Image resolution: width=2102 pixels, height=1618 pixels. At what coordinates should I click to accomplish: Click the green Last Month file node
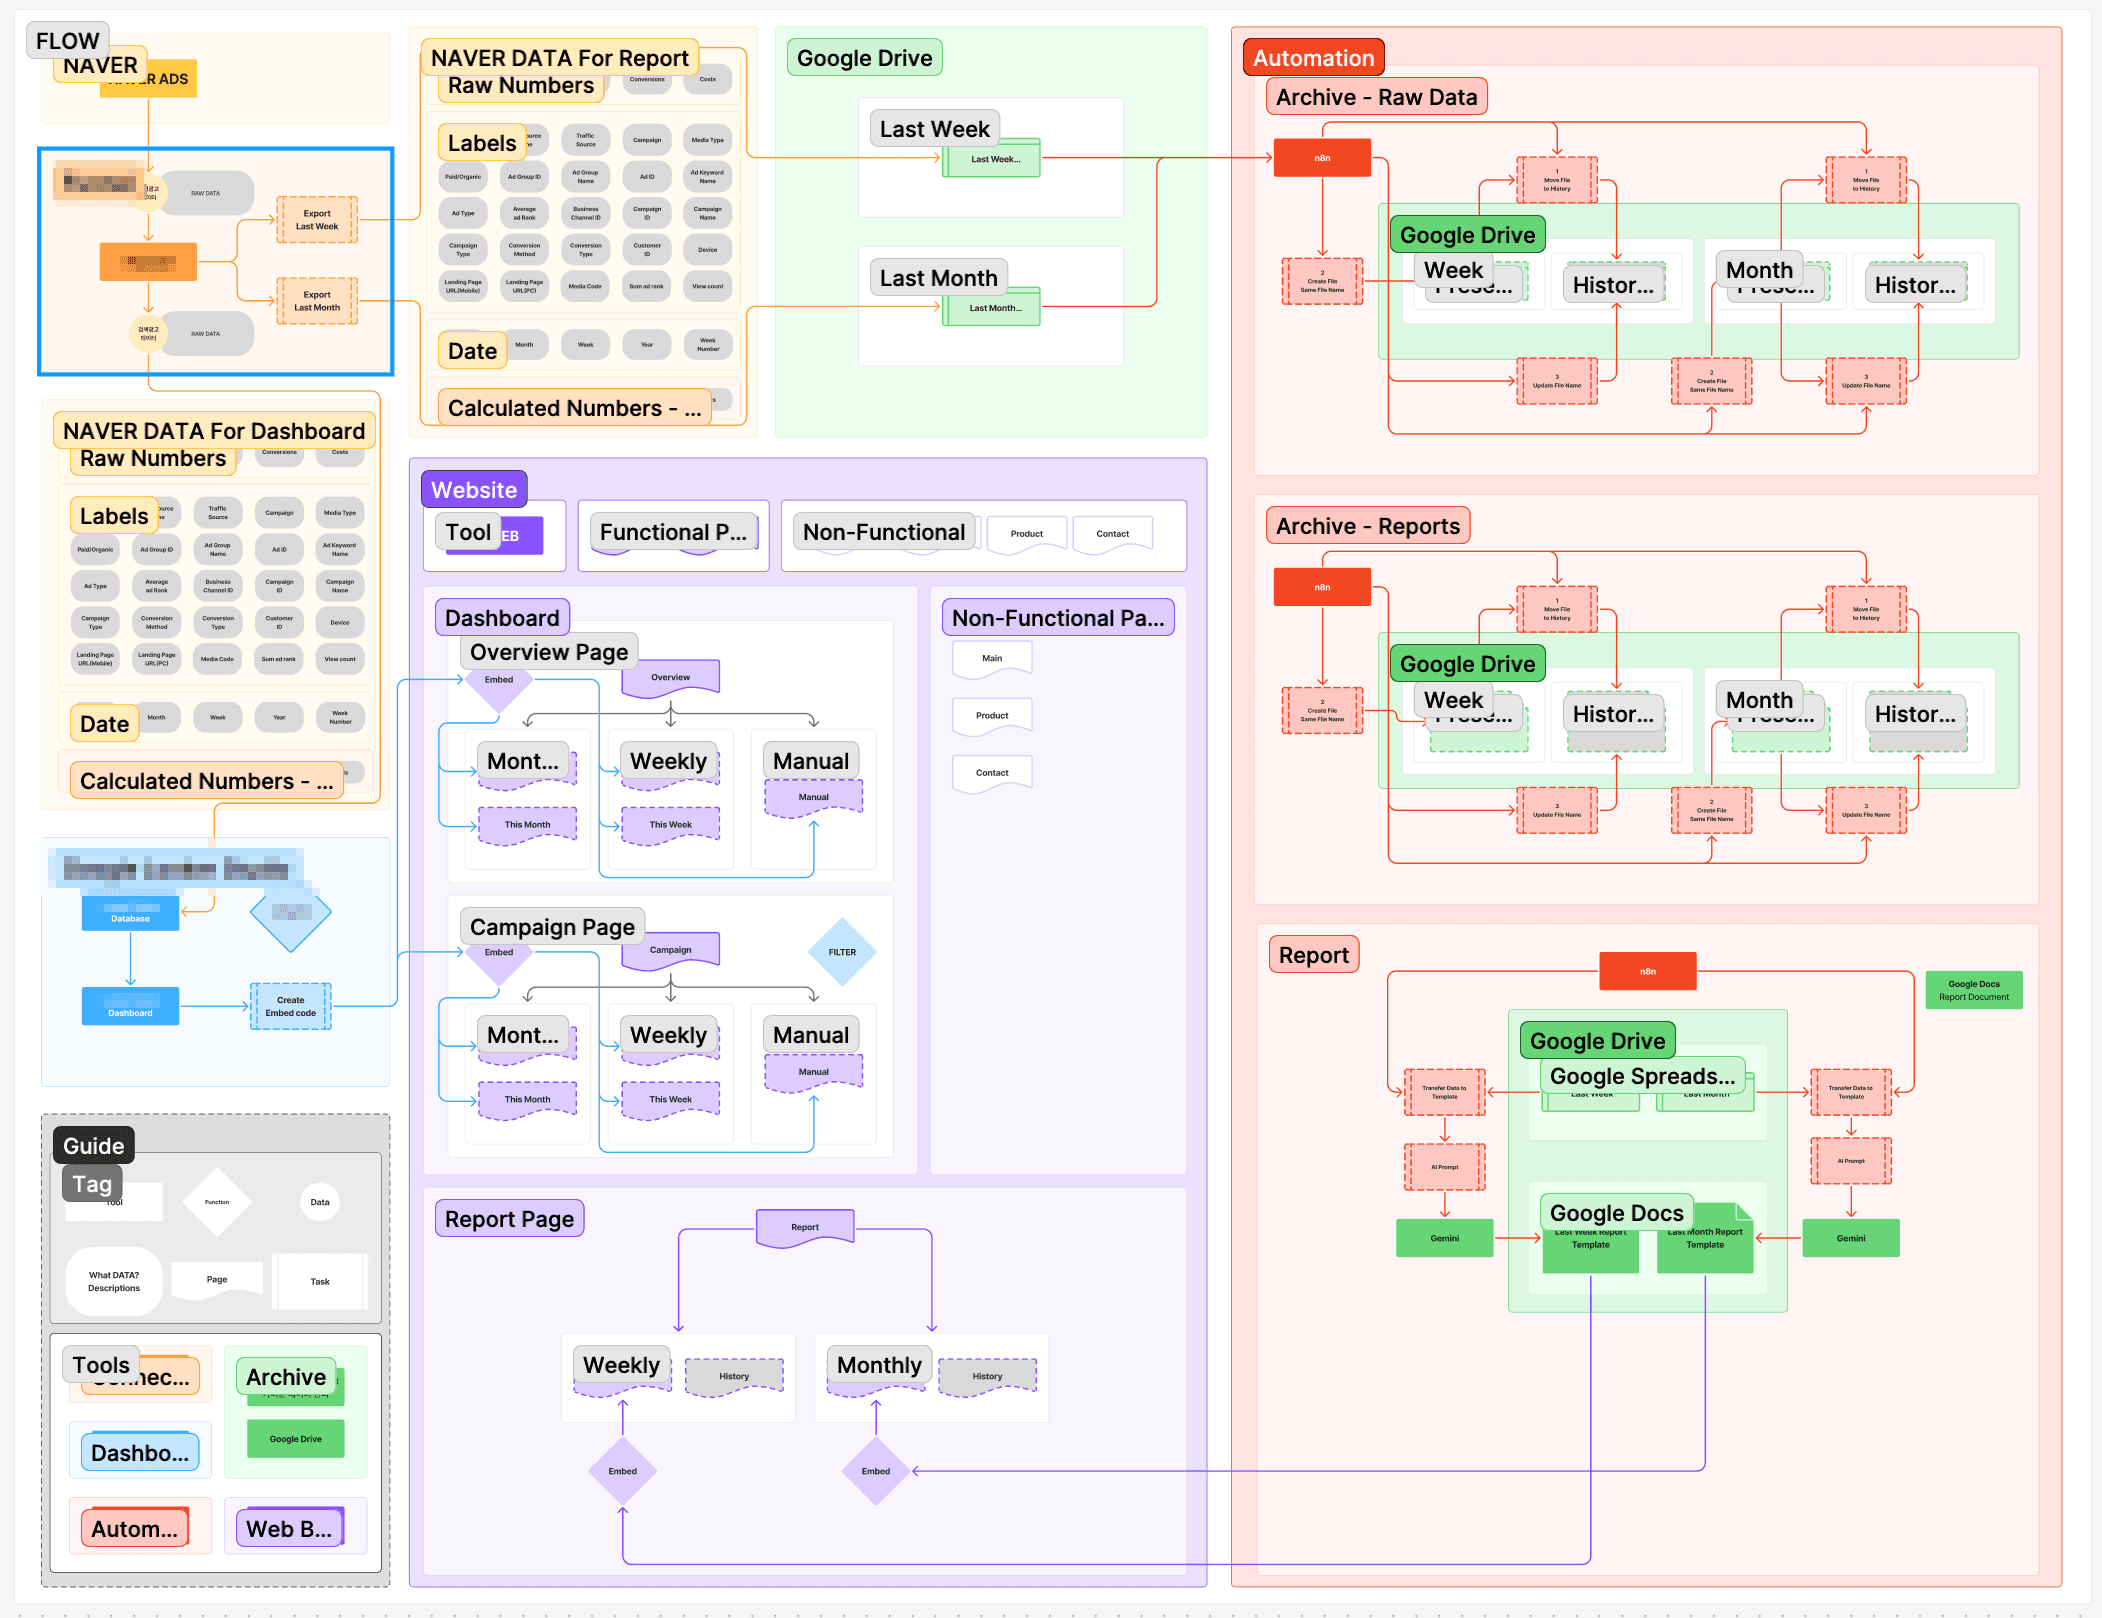[x=994, y=308]
